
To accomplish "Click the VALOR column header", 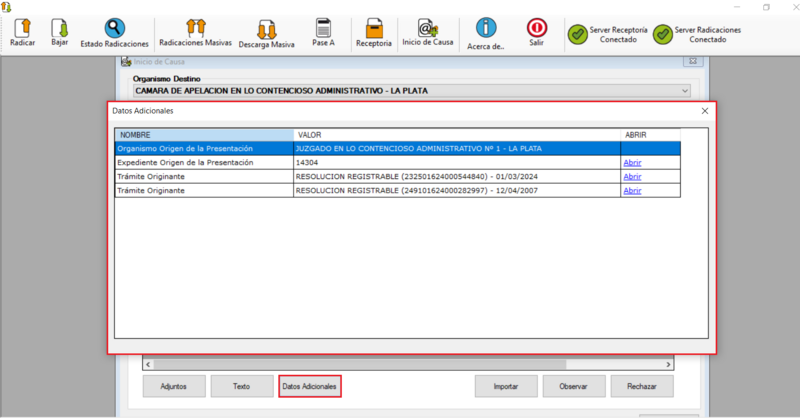I will pyautogui.click(x=457, y=135).
